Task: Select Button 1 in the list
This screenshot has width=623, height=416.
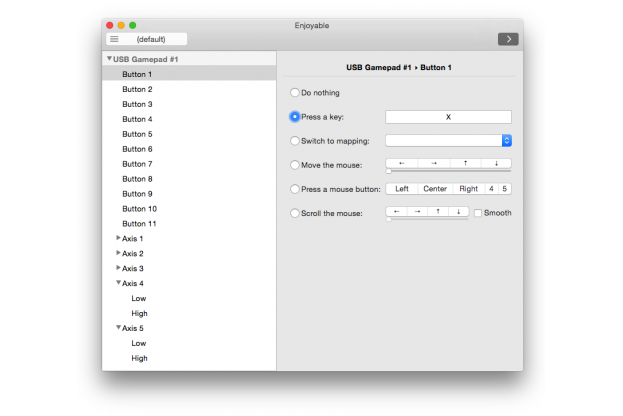Action: 189,74
